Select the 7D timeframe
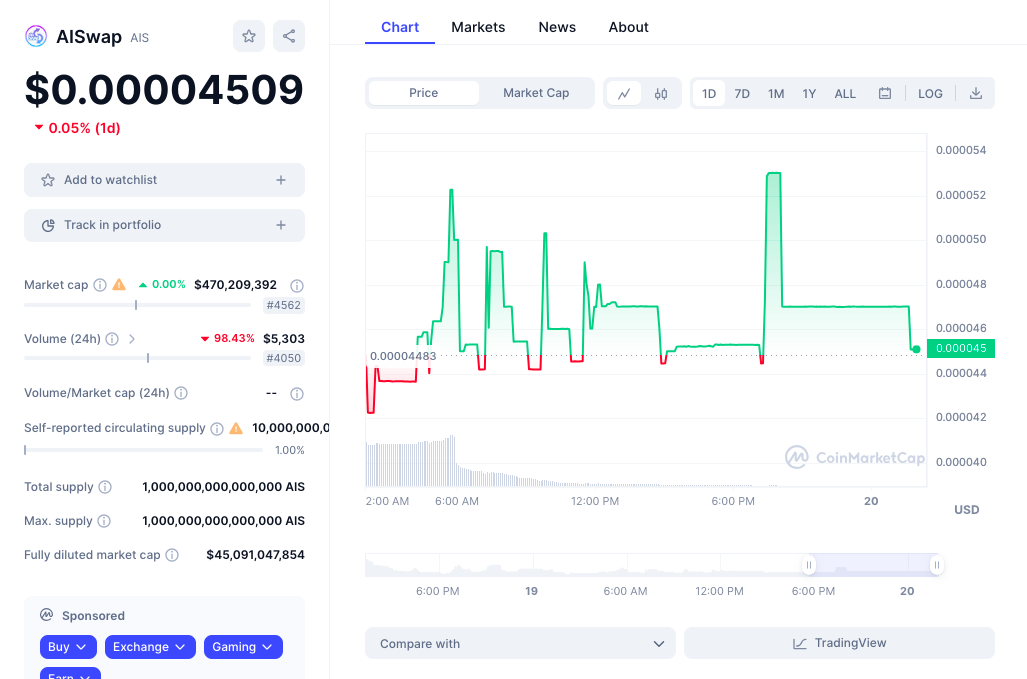The width and height of the screenshot is (1027, 679). (741, 92)
